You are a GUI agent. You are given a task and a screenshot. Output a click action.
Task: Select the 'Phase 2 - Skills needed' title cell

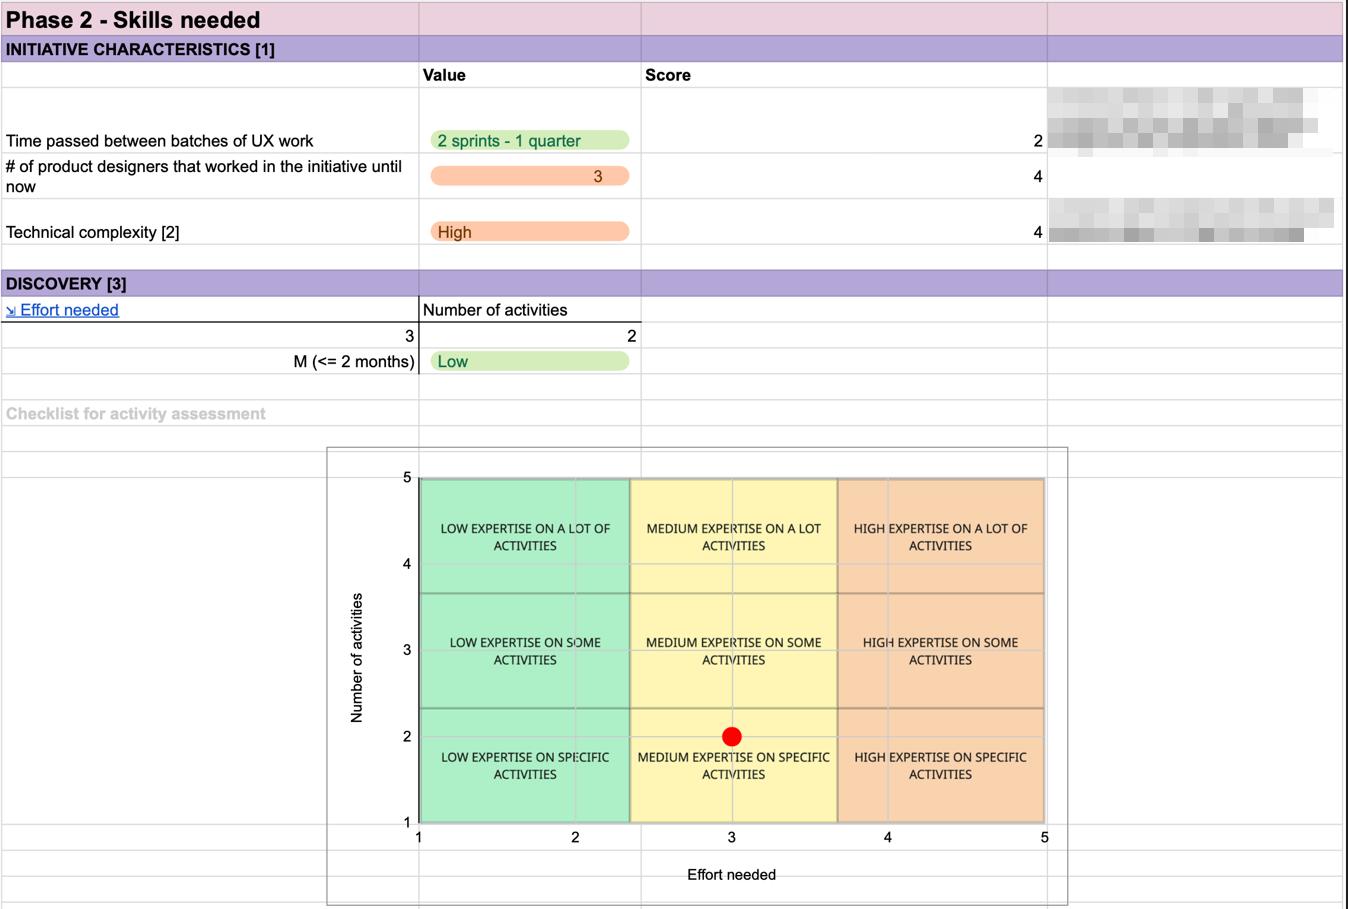click(x=133, y=20)
